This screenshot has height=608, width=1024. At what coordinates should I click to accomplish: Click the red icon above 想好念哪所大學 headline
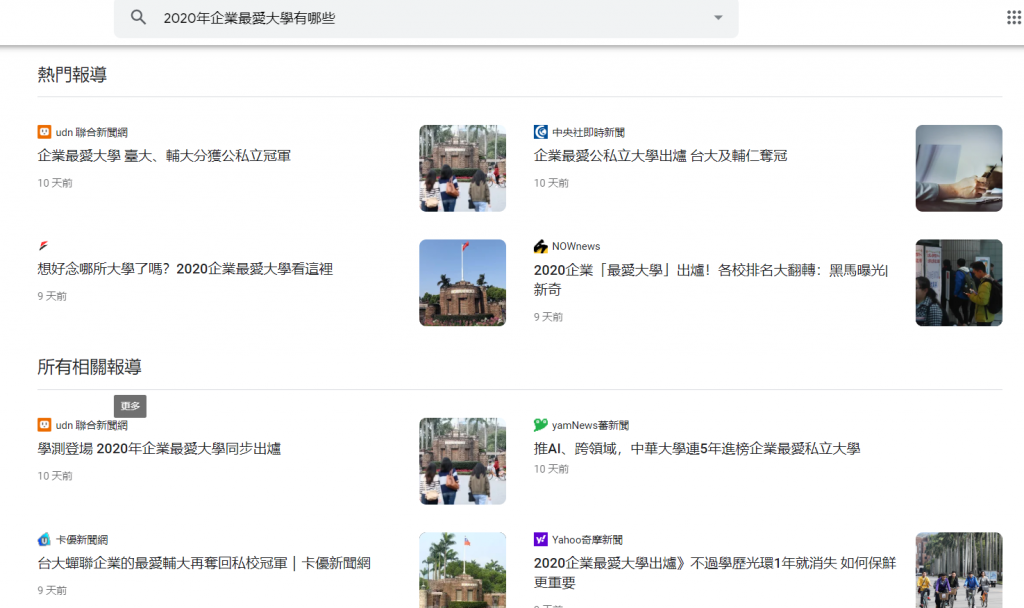[44, 246]
